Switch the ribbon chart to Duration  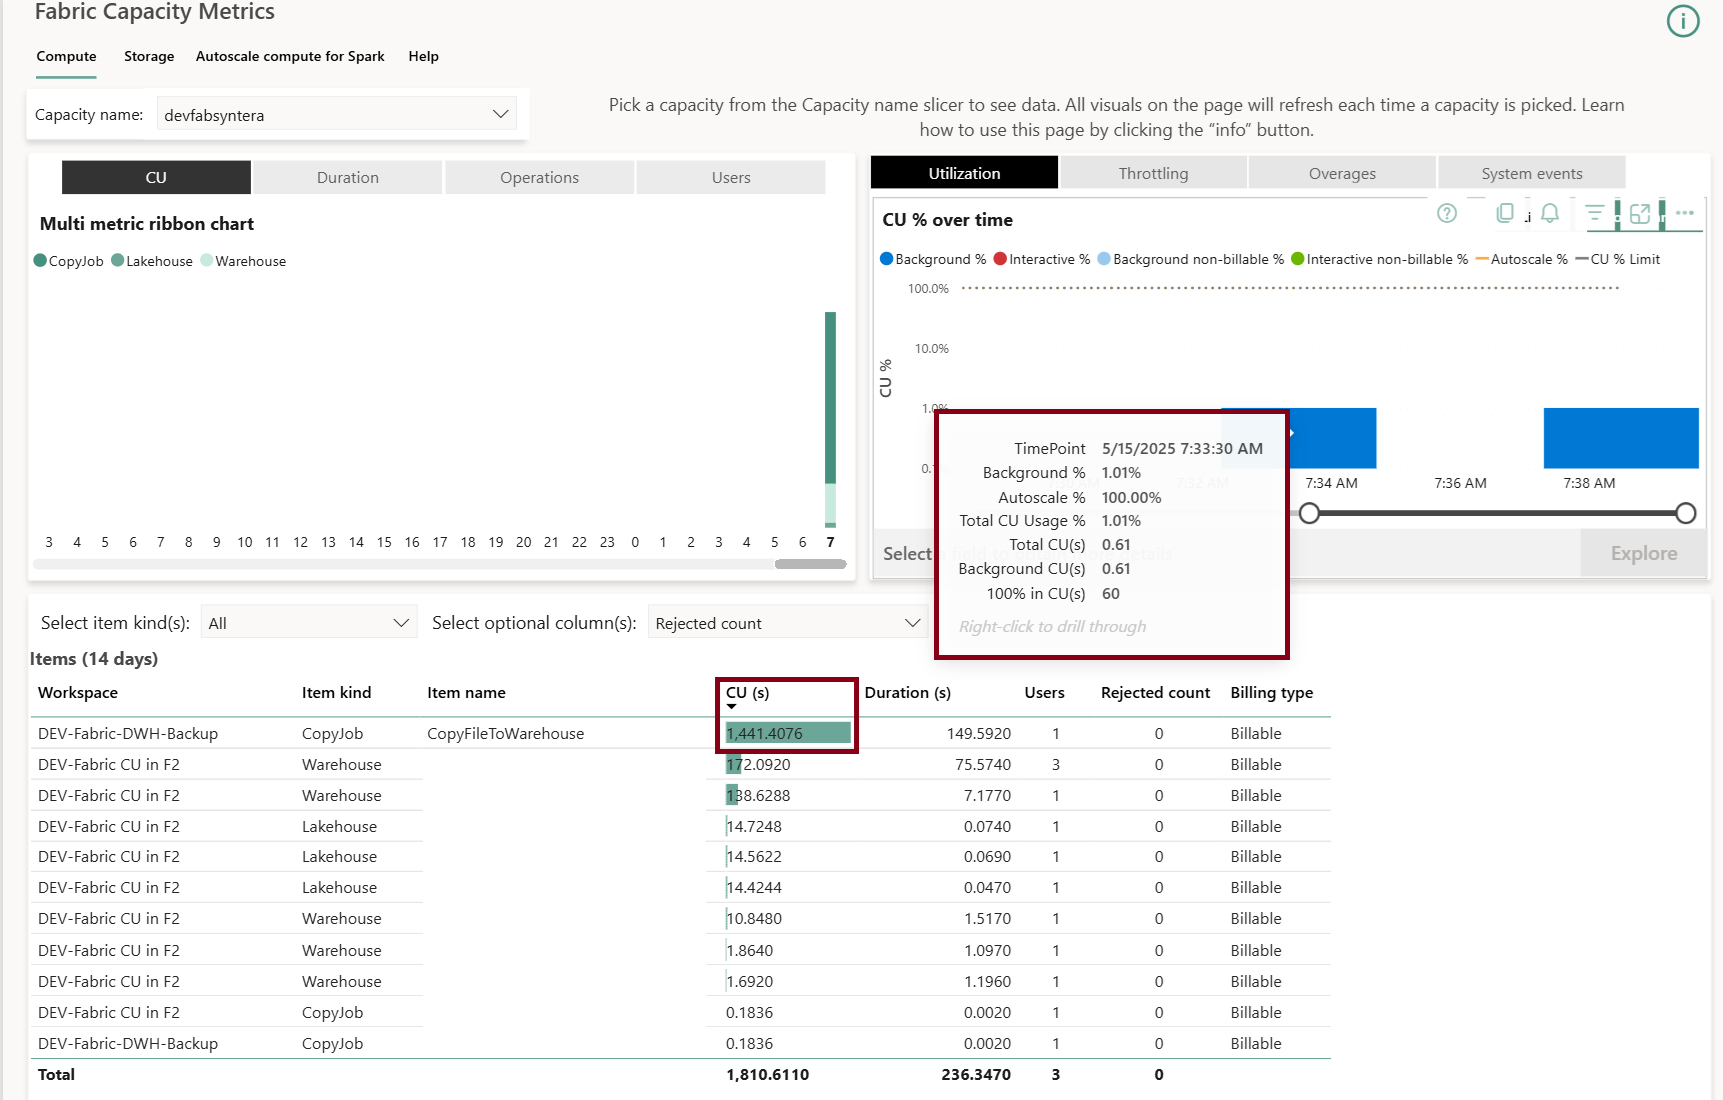[x=347, y=177]
